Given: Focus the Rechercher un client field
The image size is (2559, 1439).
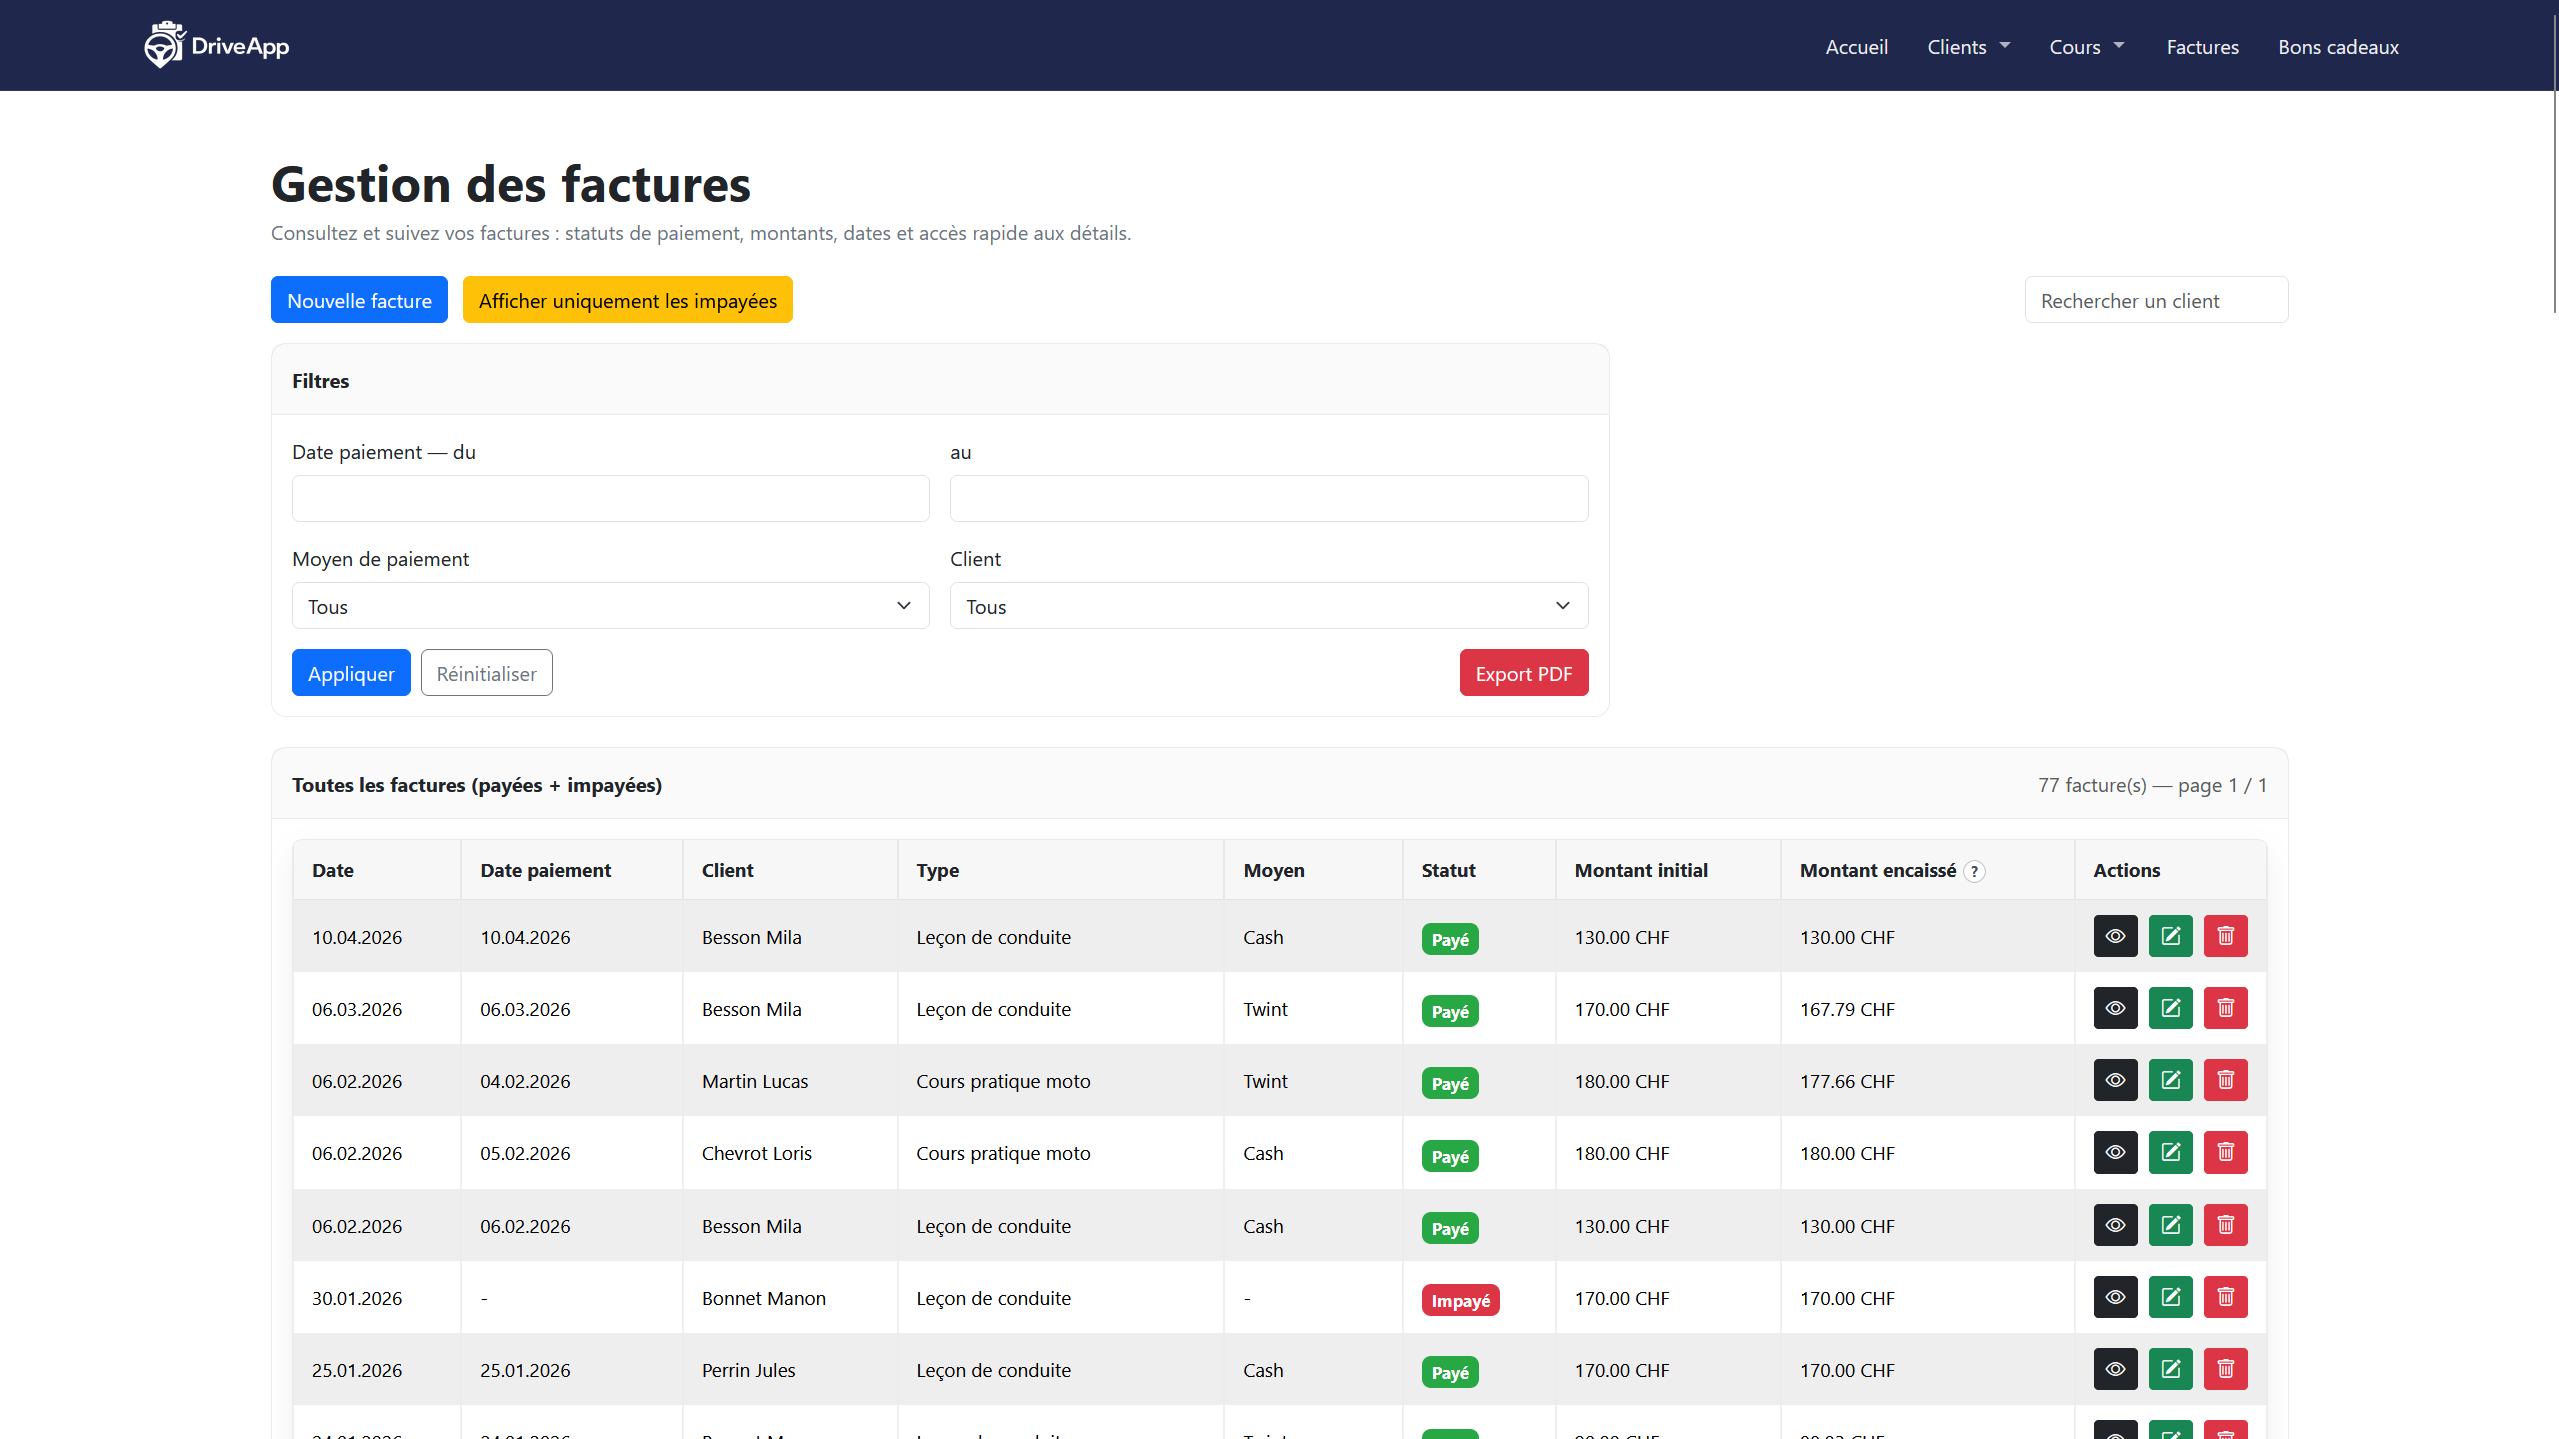Looking at the screenshot, I should (x=2155, y=300).
